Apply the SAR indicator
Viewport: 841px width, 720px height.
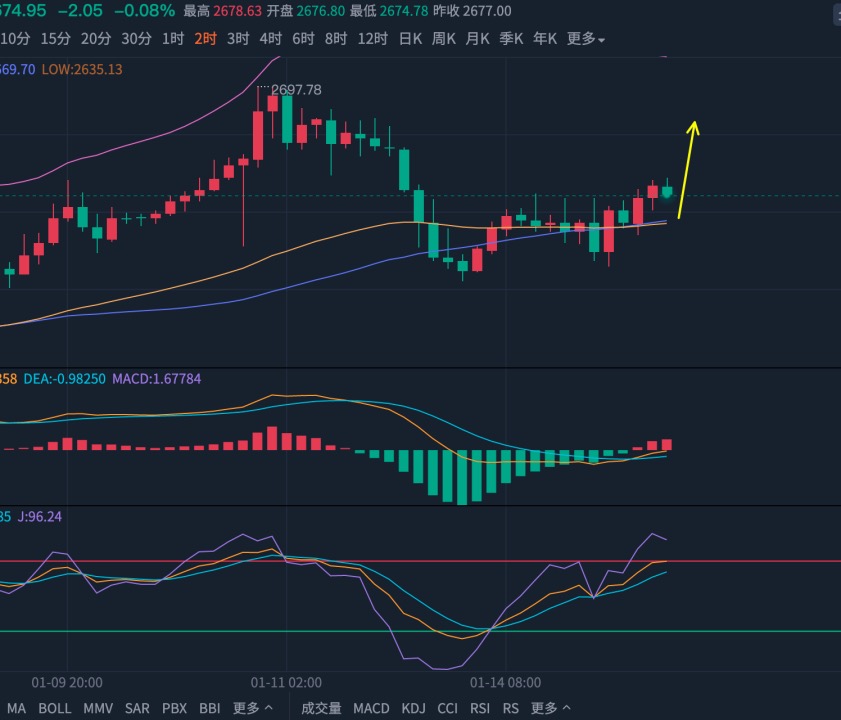tap(137, 708)
